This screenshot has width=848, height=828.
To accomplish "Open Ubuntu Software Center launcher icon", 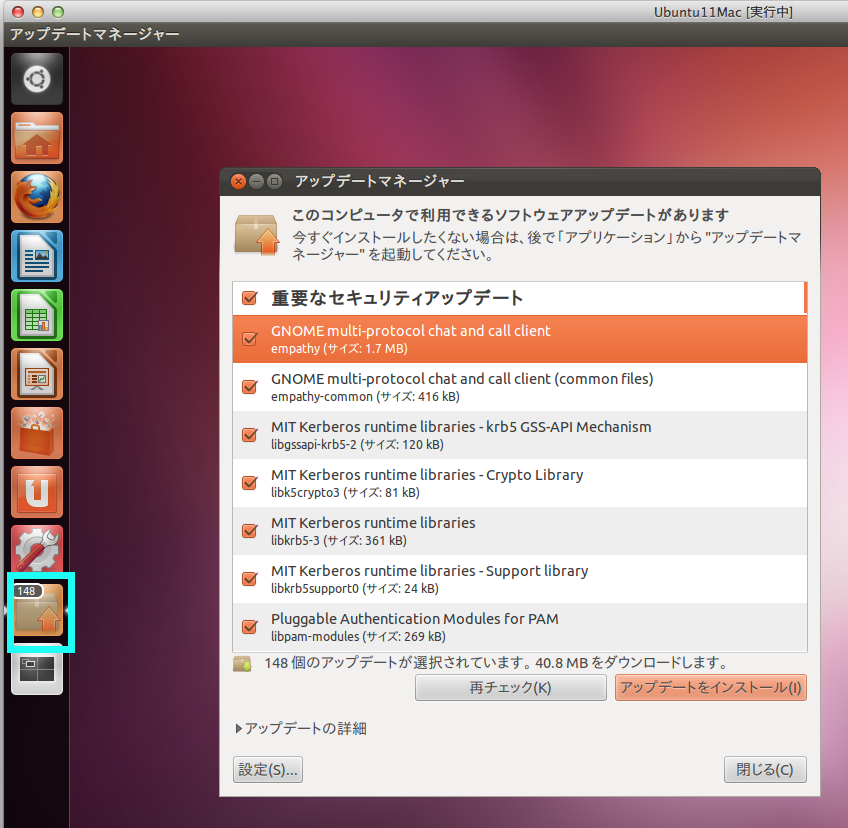I will (37, 433).
